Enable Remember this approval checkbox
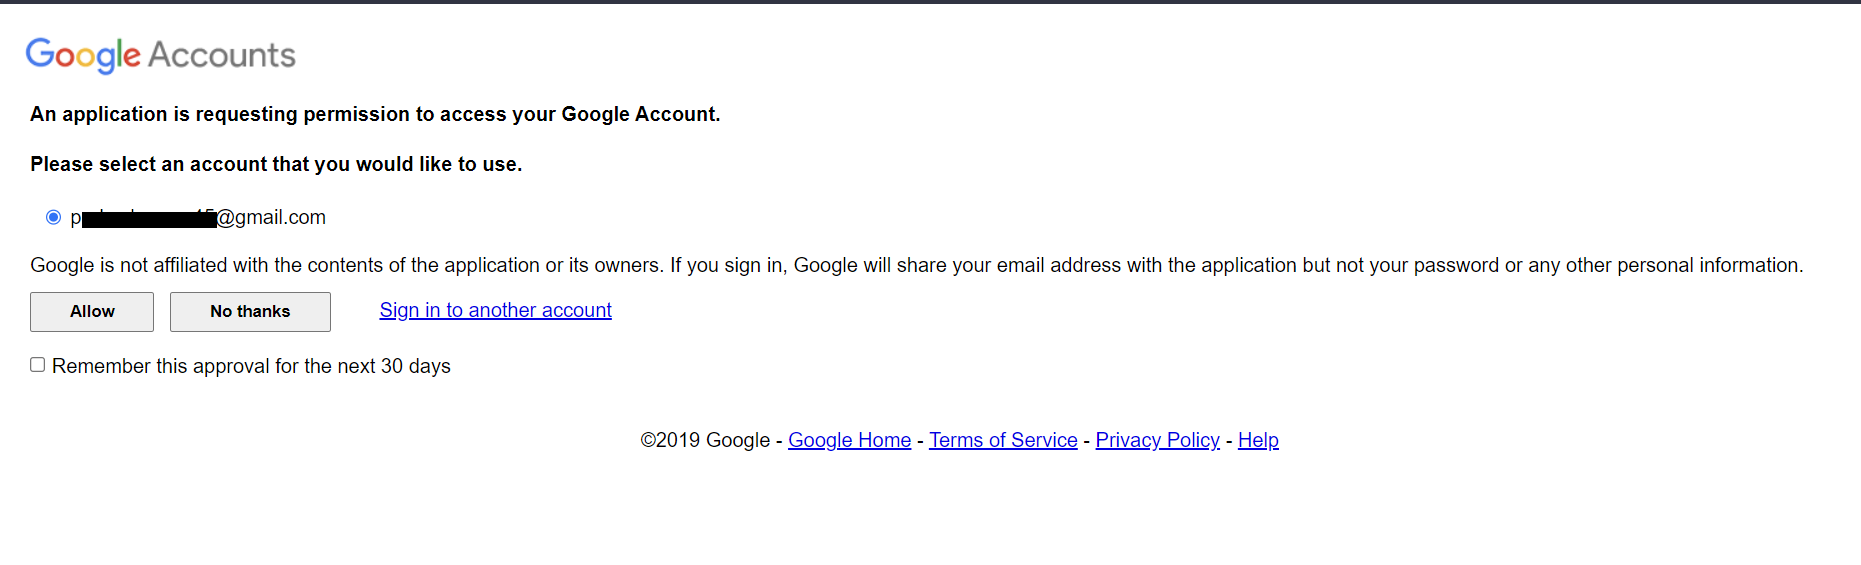1861x565 pixels. pos(38,365)
